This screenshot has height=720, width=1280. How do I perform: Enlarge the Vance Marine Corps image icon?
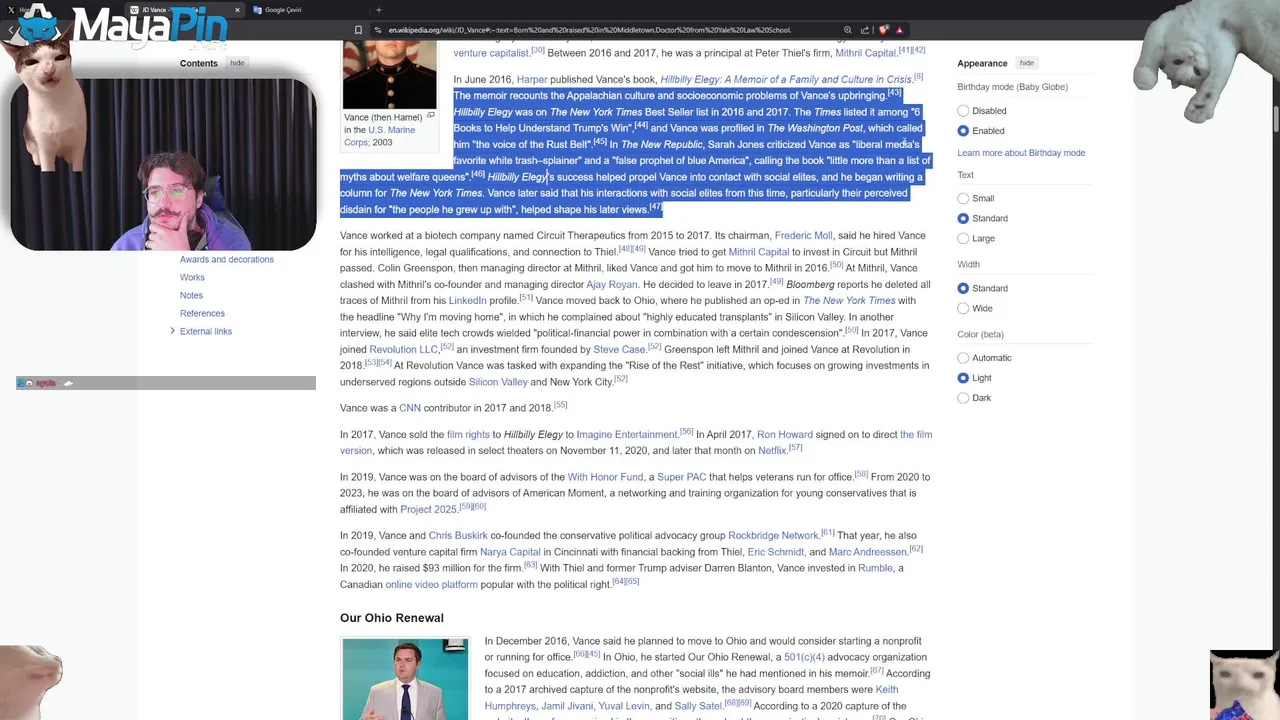[431, 116]
